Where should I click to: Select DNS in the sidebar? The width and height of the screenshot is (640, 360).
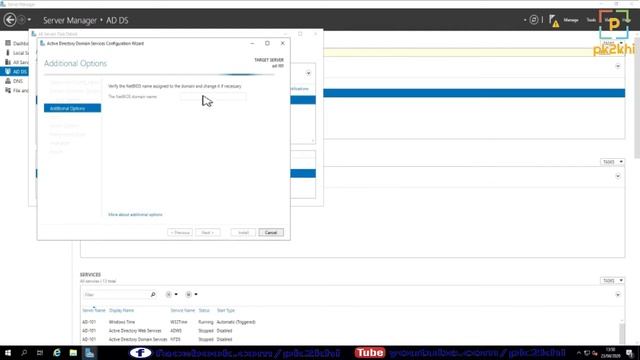tap(14, 81)
